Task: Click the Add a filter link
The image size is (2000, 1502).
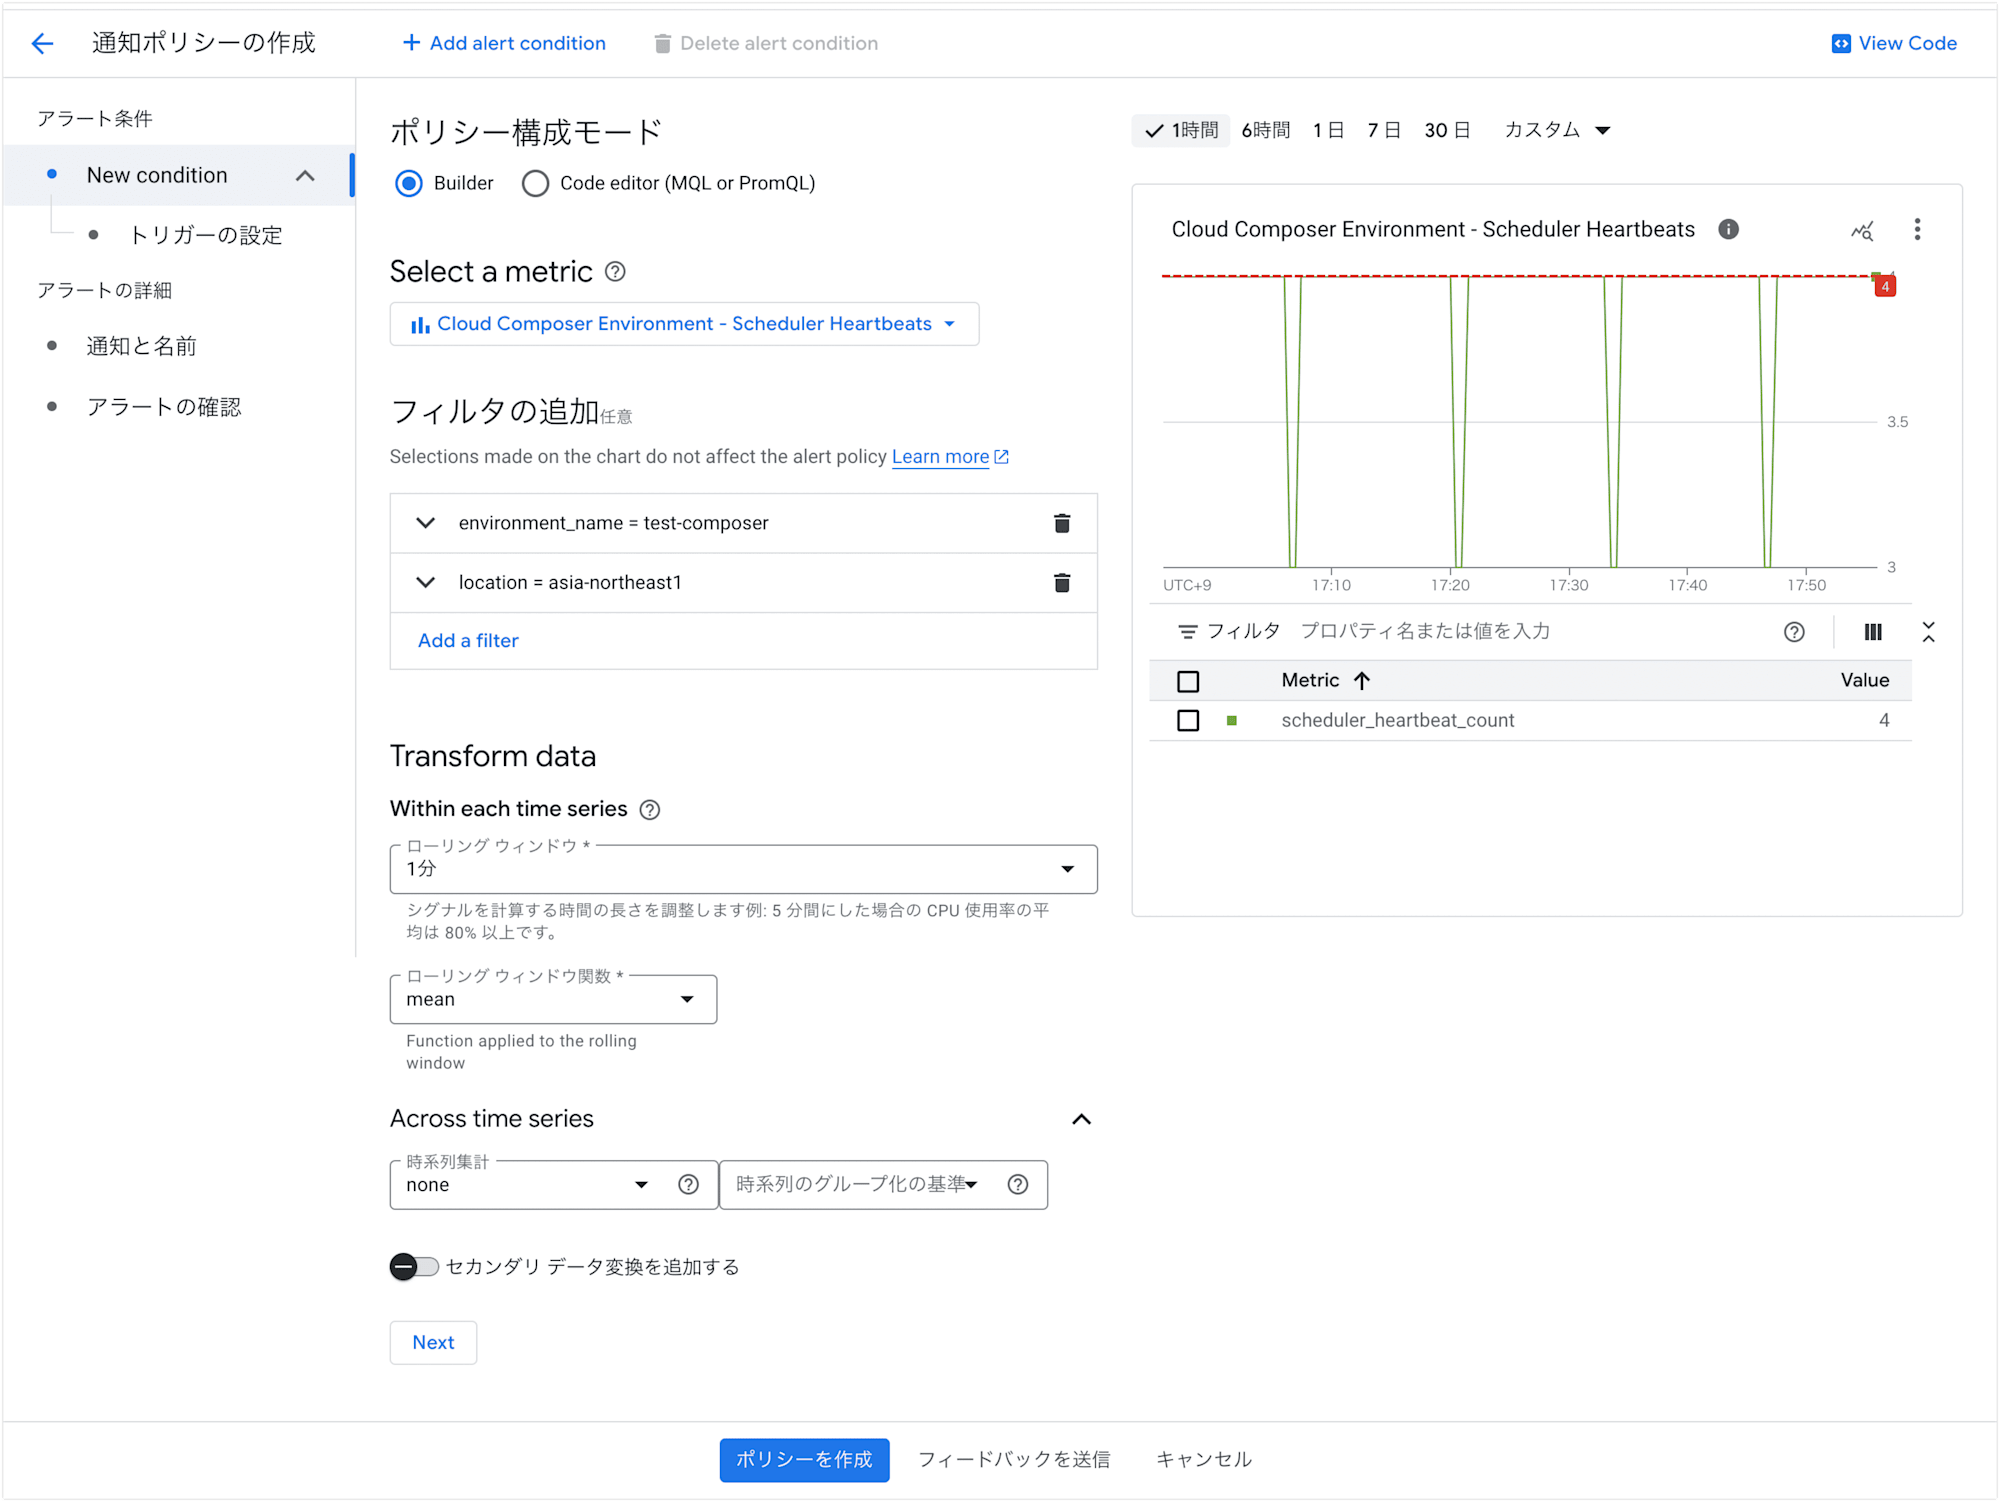Action: 467,639
